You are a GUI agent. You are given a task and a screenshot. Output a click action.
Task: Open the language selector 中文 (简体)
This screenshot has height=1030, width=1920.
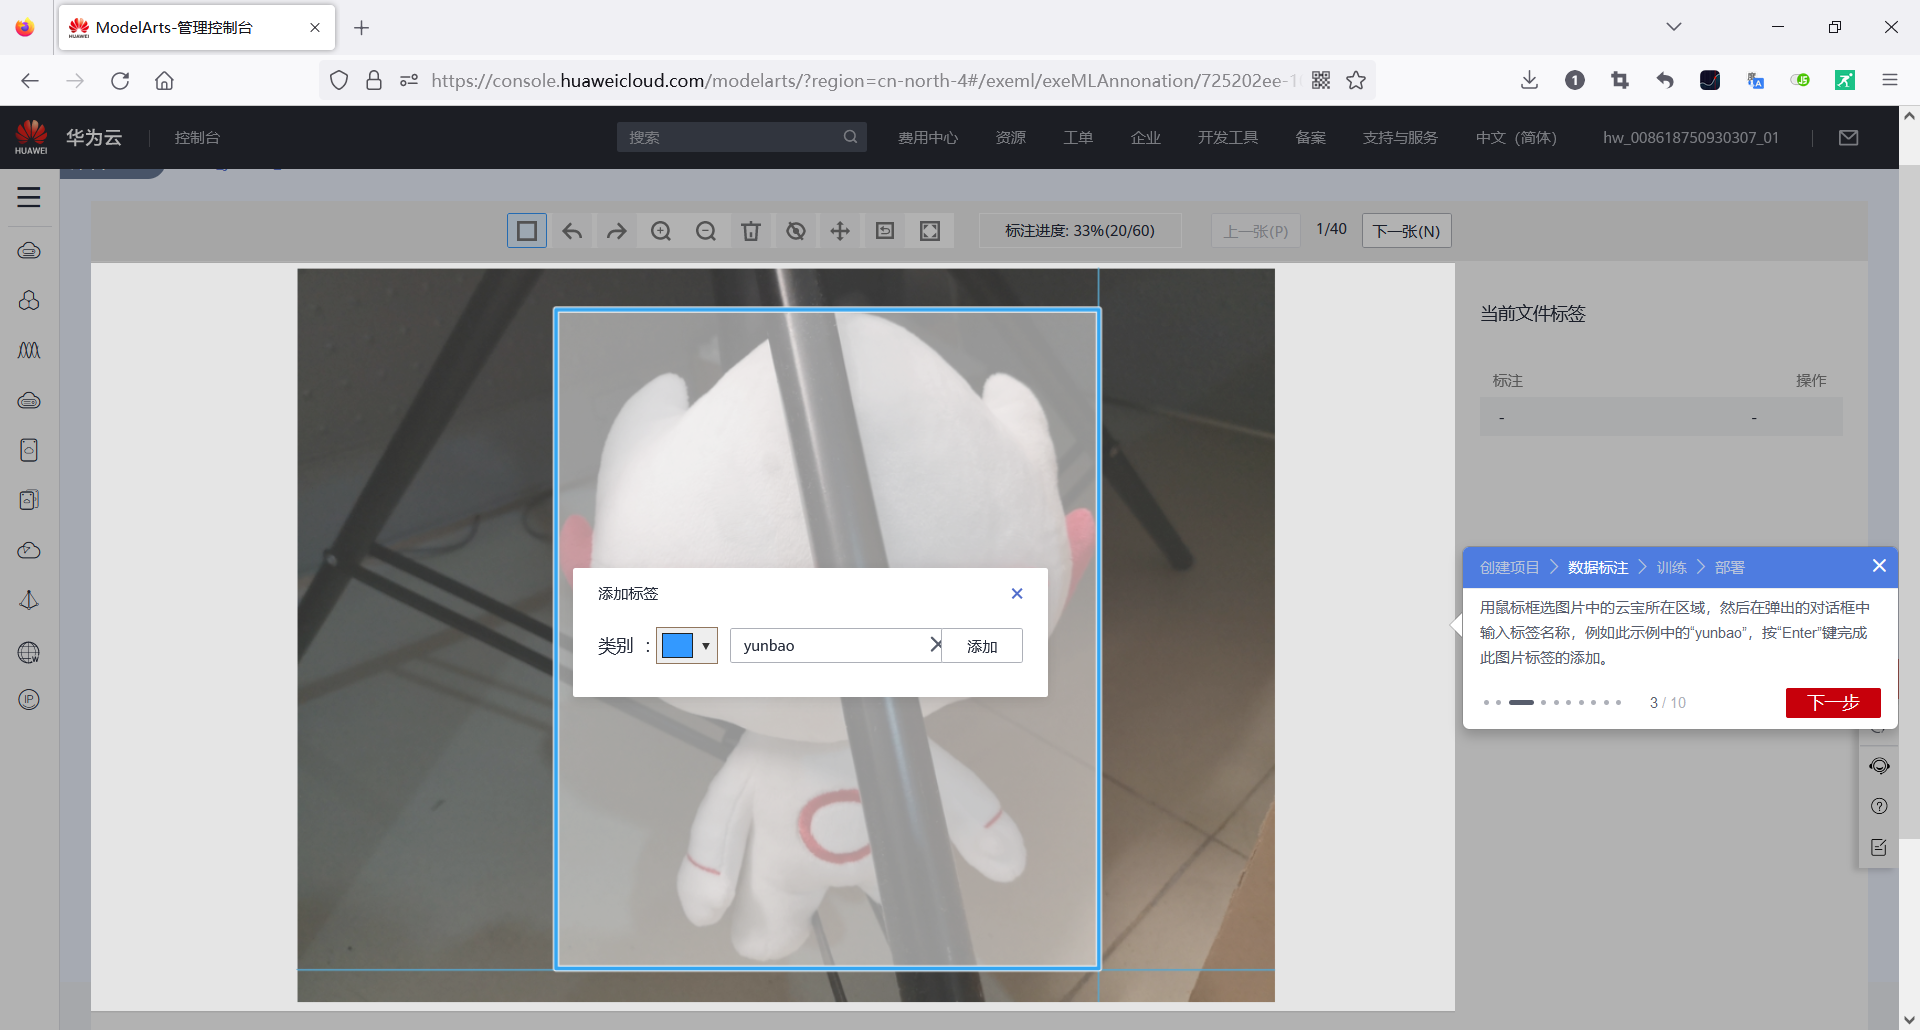[1516, 137]
